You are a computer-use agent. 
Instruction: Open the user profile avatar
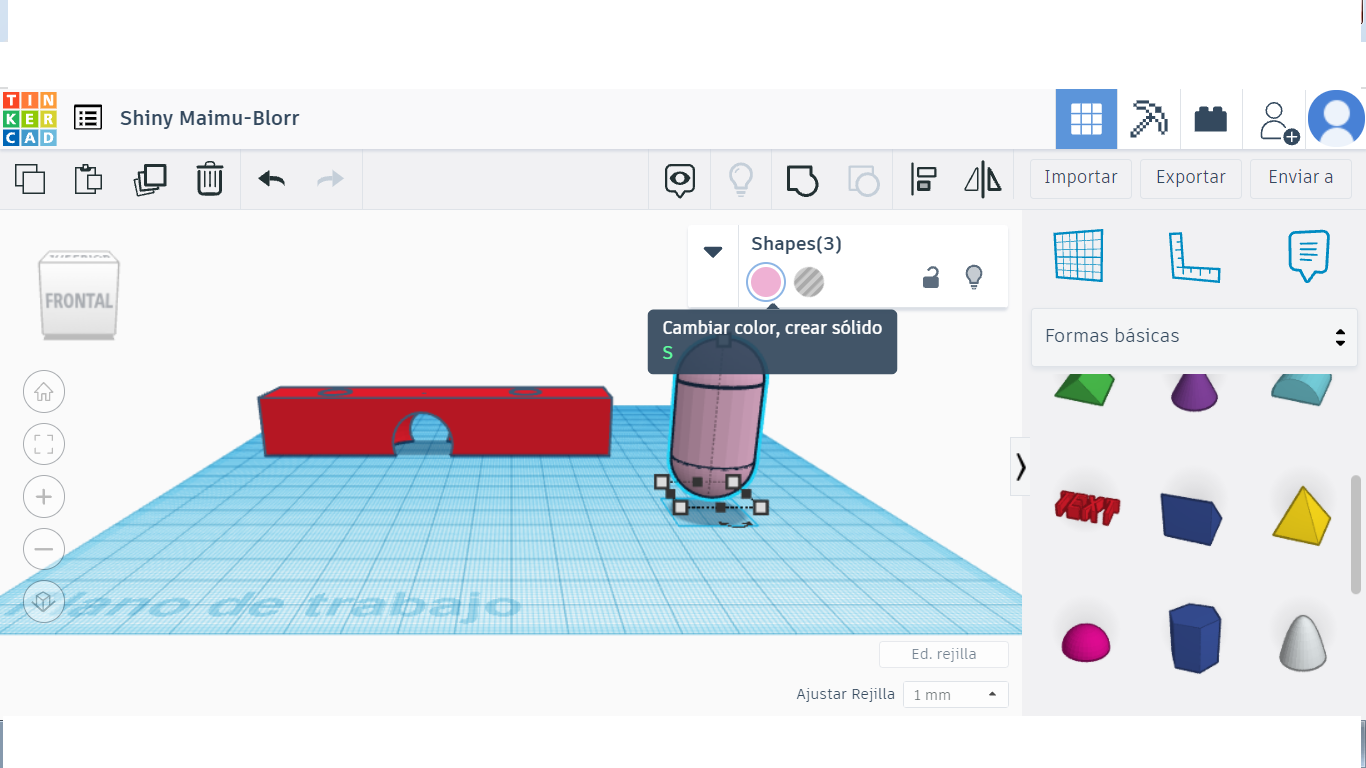pos(1336,119)
